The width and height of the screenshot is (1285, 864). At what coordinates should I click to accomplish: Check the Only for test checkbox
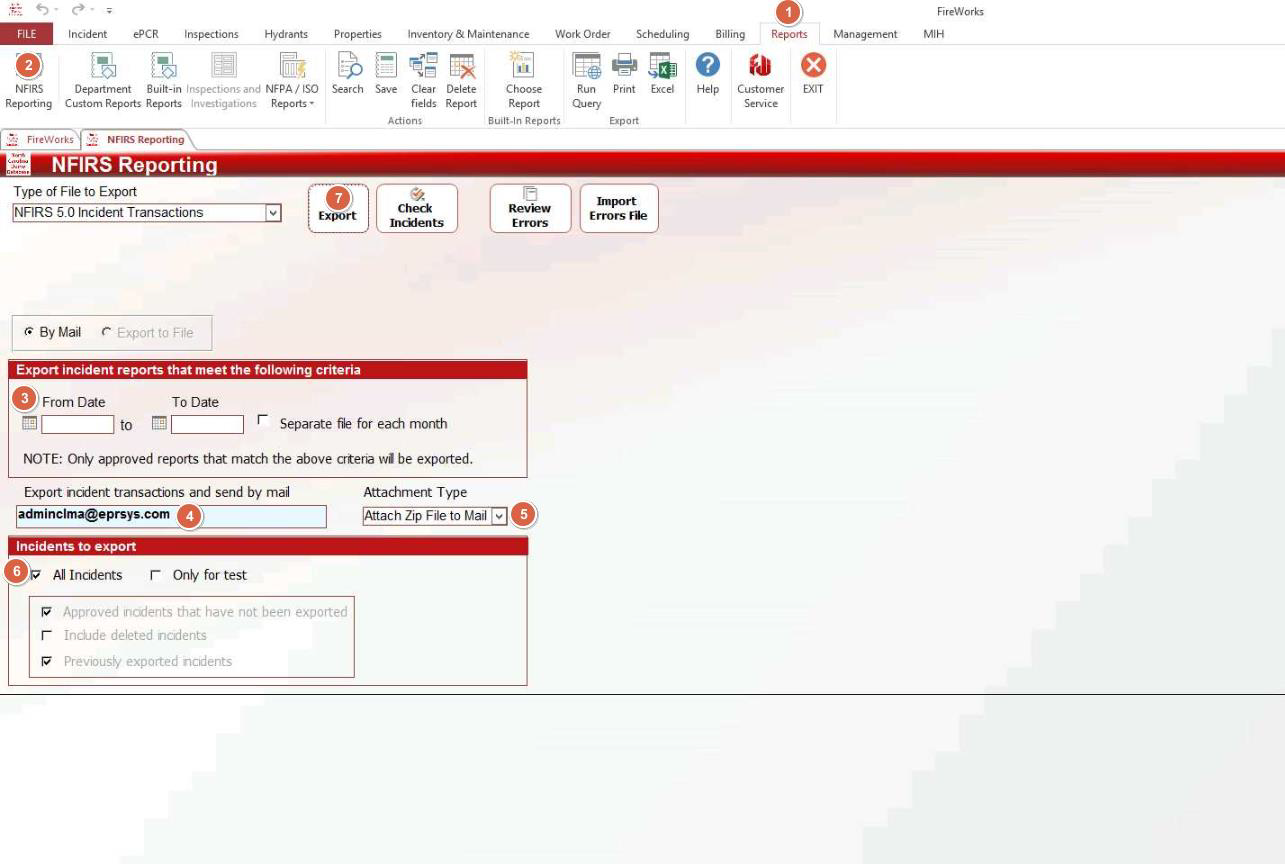click(x=155, y=575)
